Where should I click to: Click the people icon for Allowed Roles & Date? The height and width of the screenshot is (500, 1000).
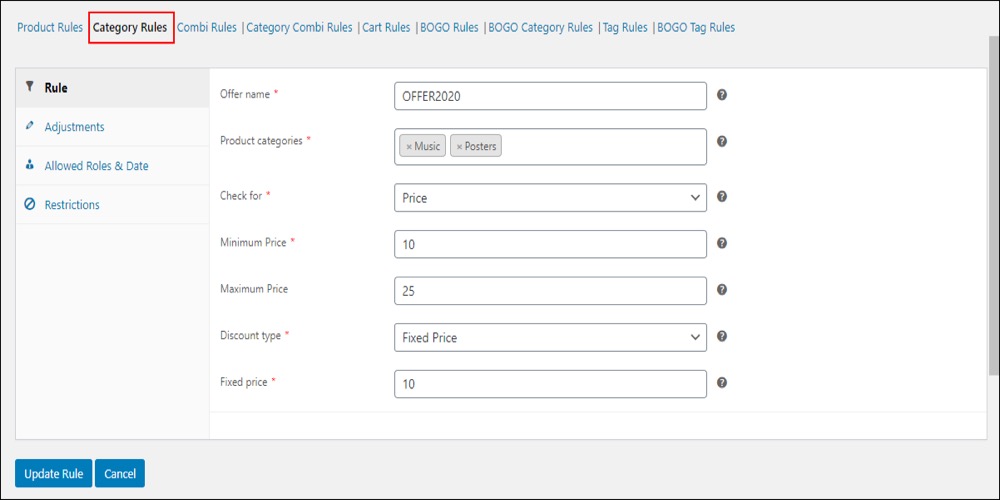[x=29, y=165]
